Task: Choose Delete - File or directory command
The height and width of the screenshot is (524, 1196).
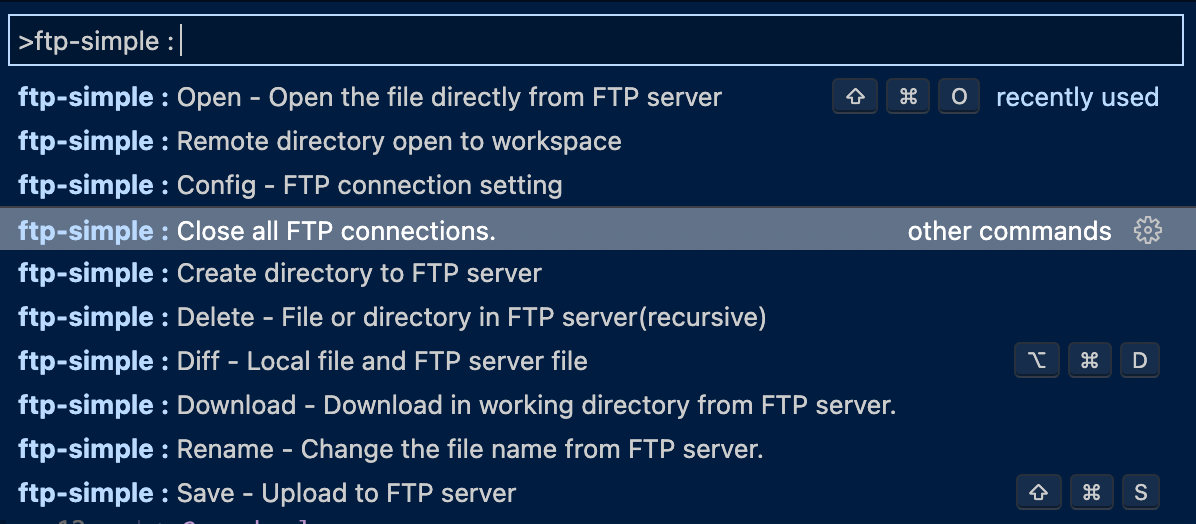Action: tap(598, 317)
